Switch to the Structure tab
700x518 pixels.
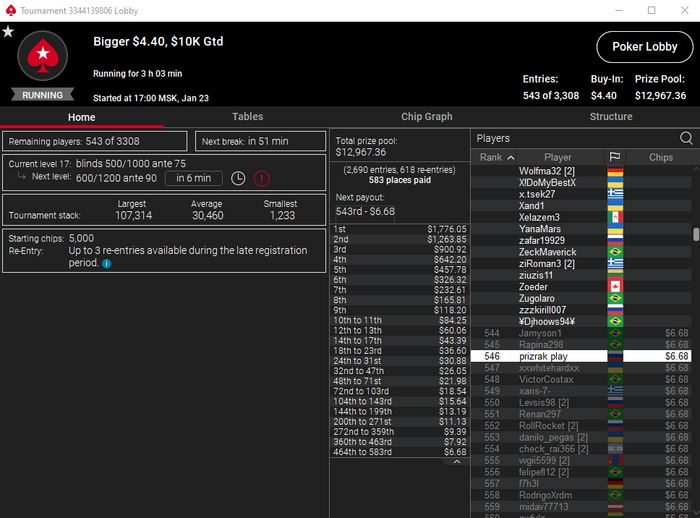pos(611,117)
